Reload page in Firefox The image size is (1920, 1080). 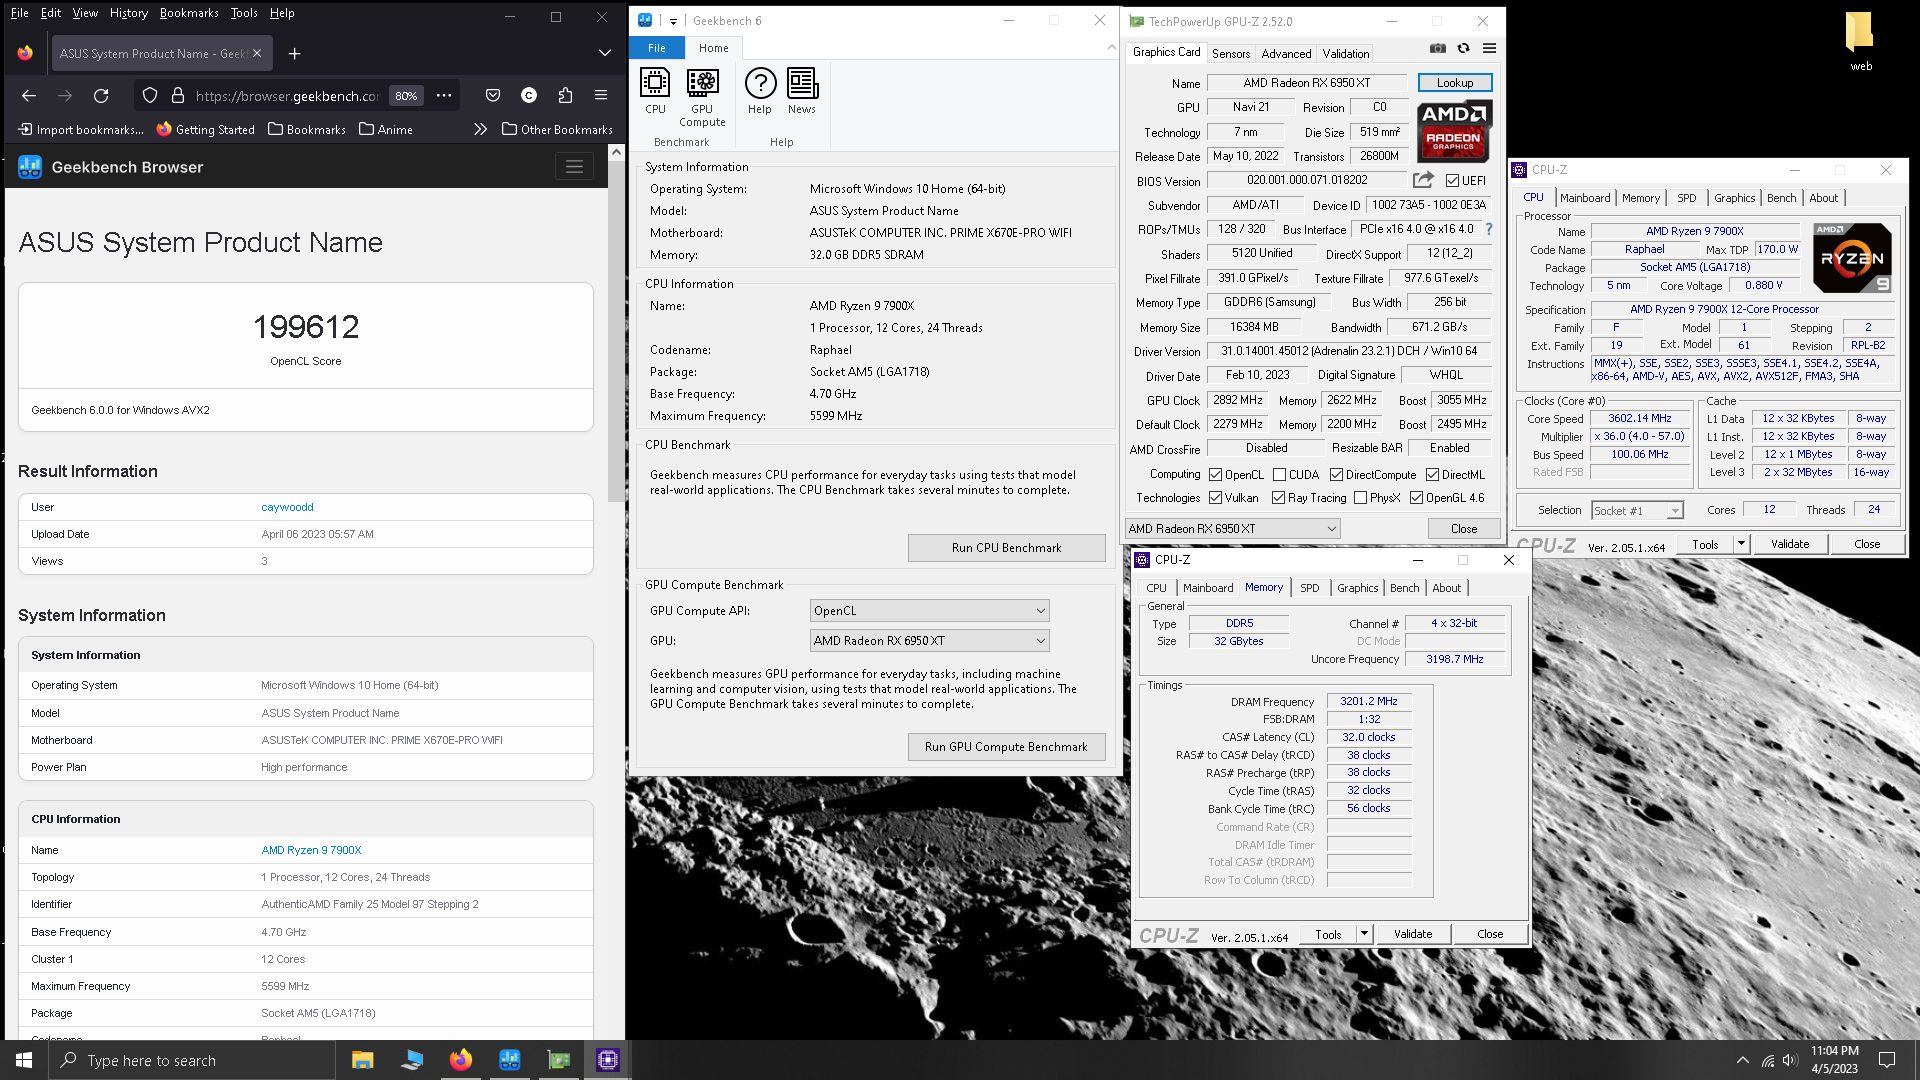coord(101,96)
